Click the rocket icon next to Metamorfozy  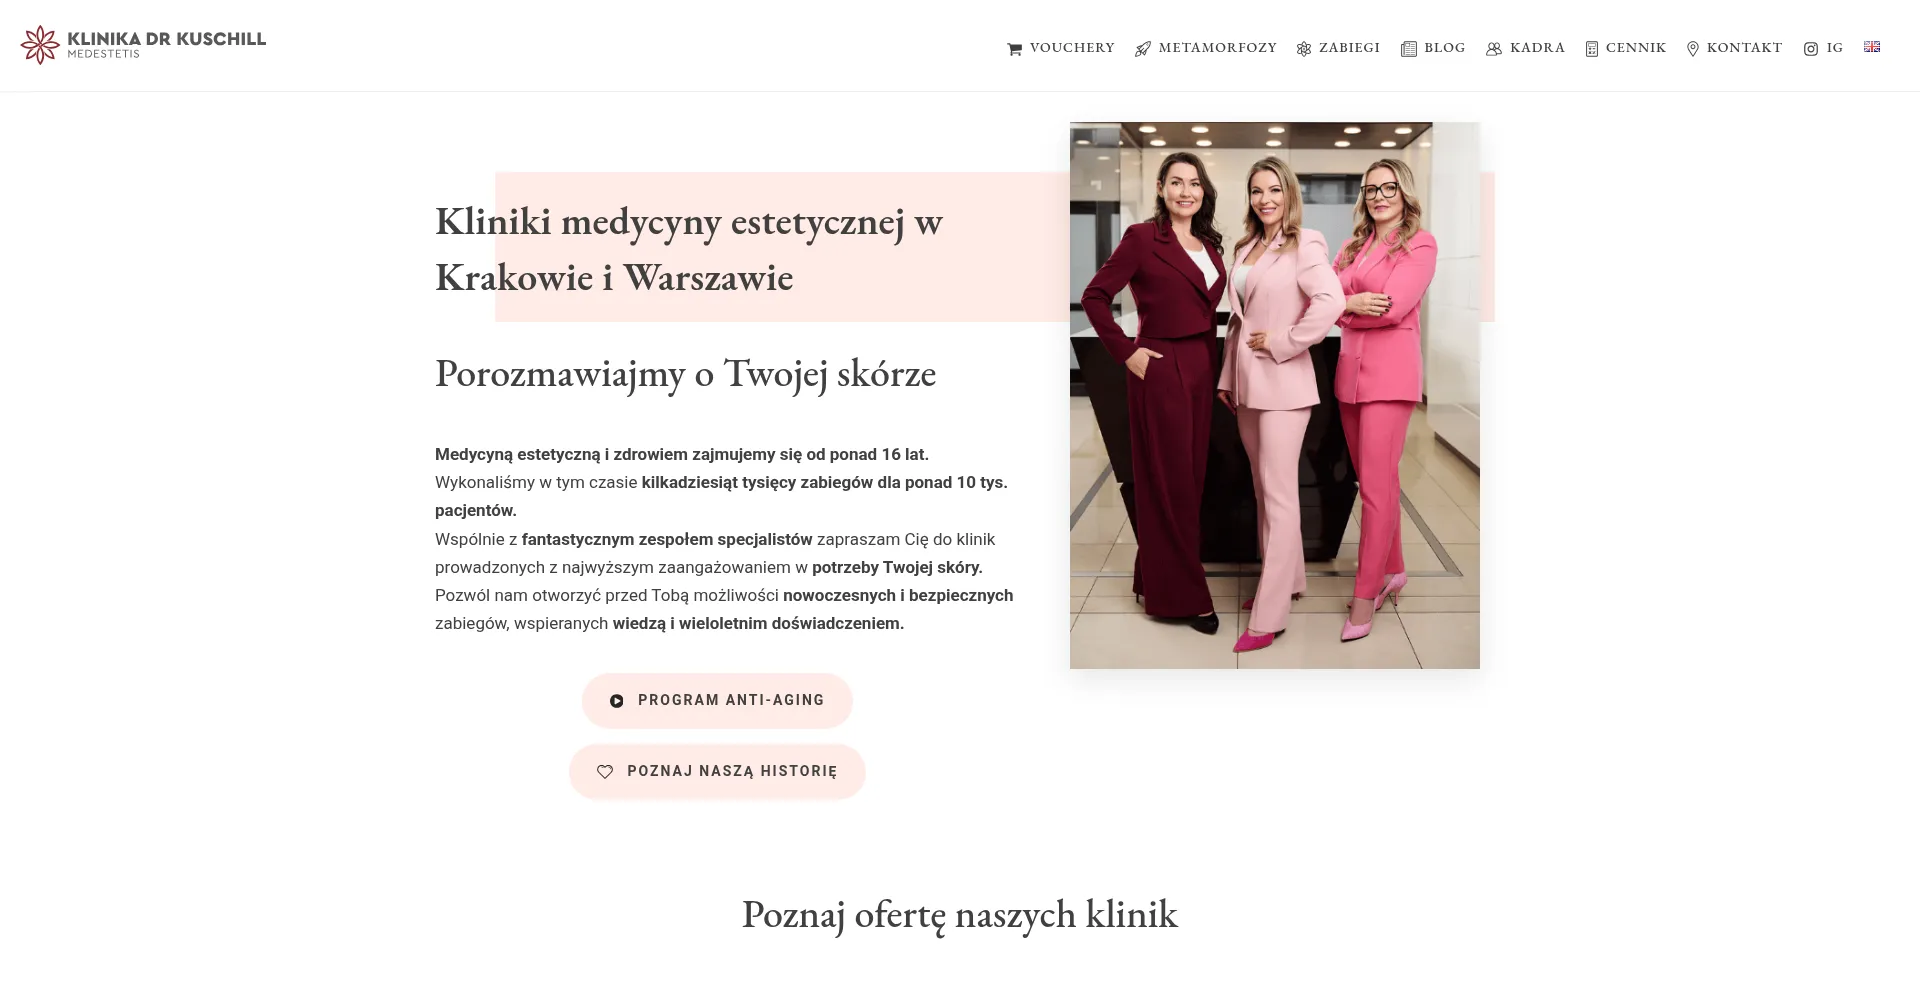pyautogui.click(x=1143, y=49)
